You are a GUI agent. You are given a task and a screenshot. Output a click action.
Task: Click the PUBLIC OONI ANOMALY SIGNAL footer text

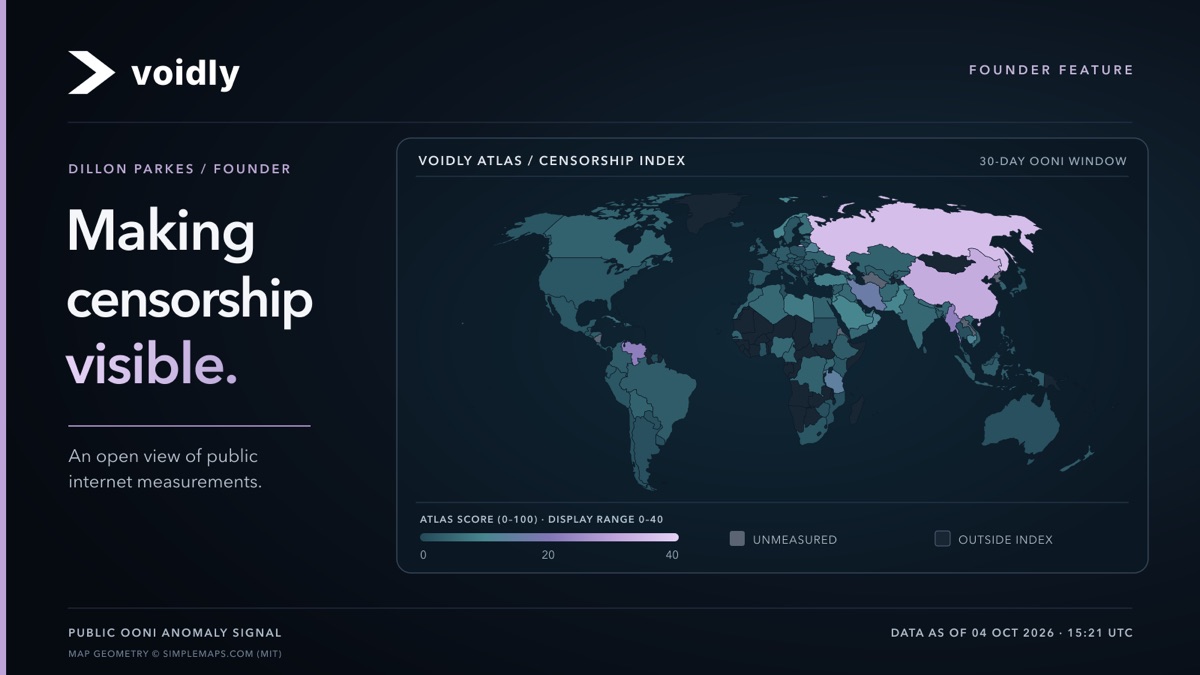tap(175, 633)
